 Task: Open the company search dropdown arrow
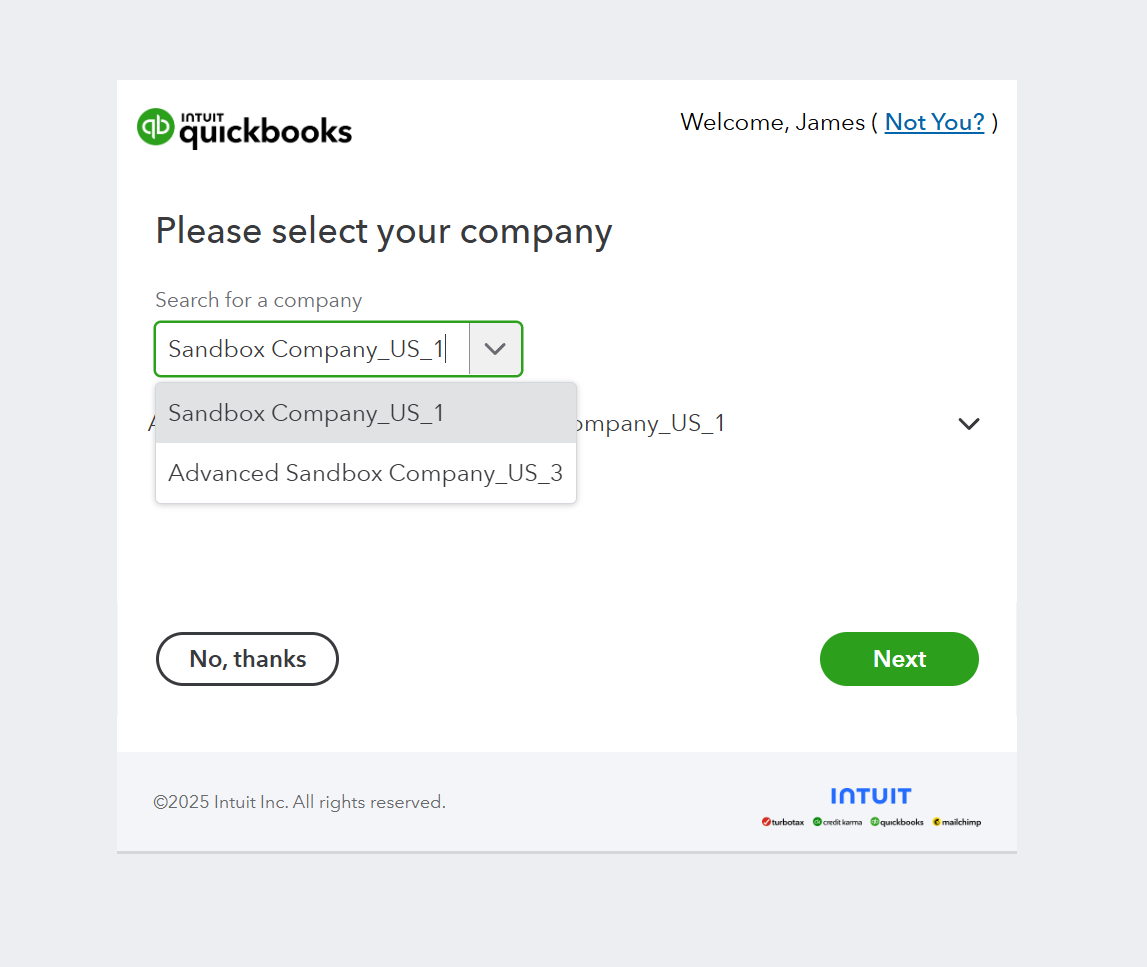[x=495, y=349]
